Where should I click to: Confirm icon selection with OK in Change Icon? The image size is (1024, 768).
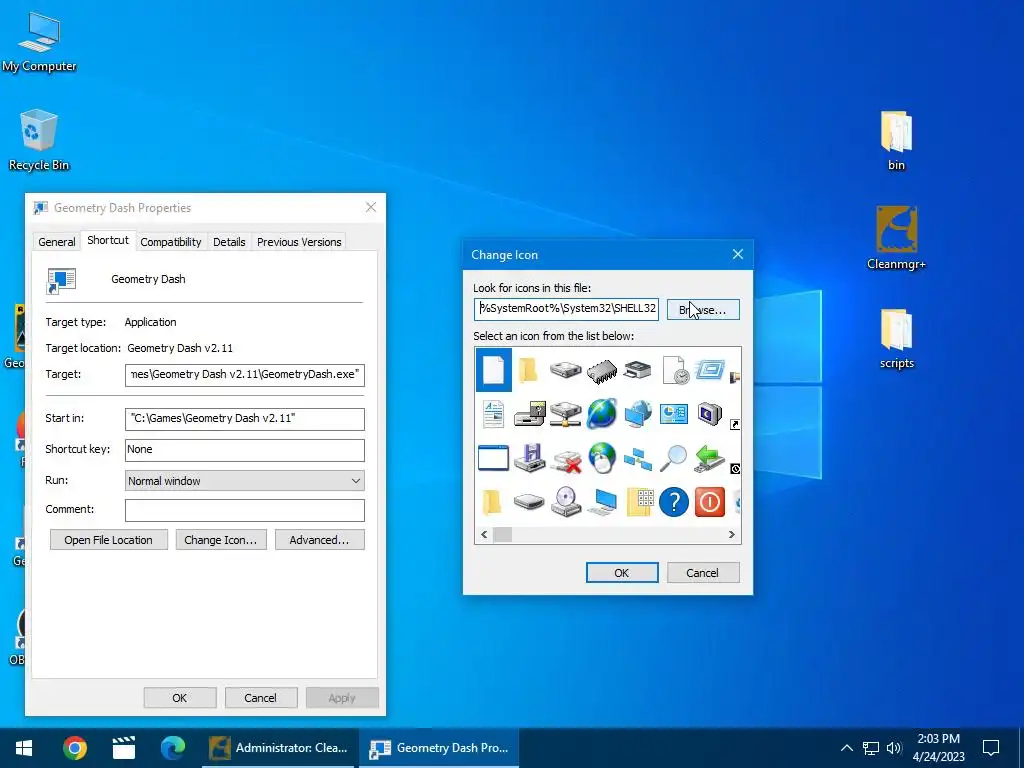[x=622, y=573]
